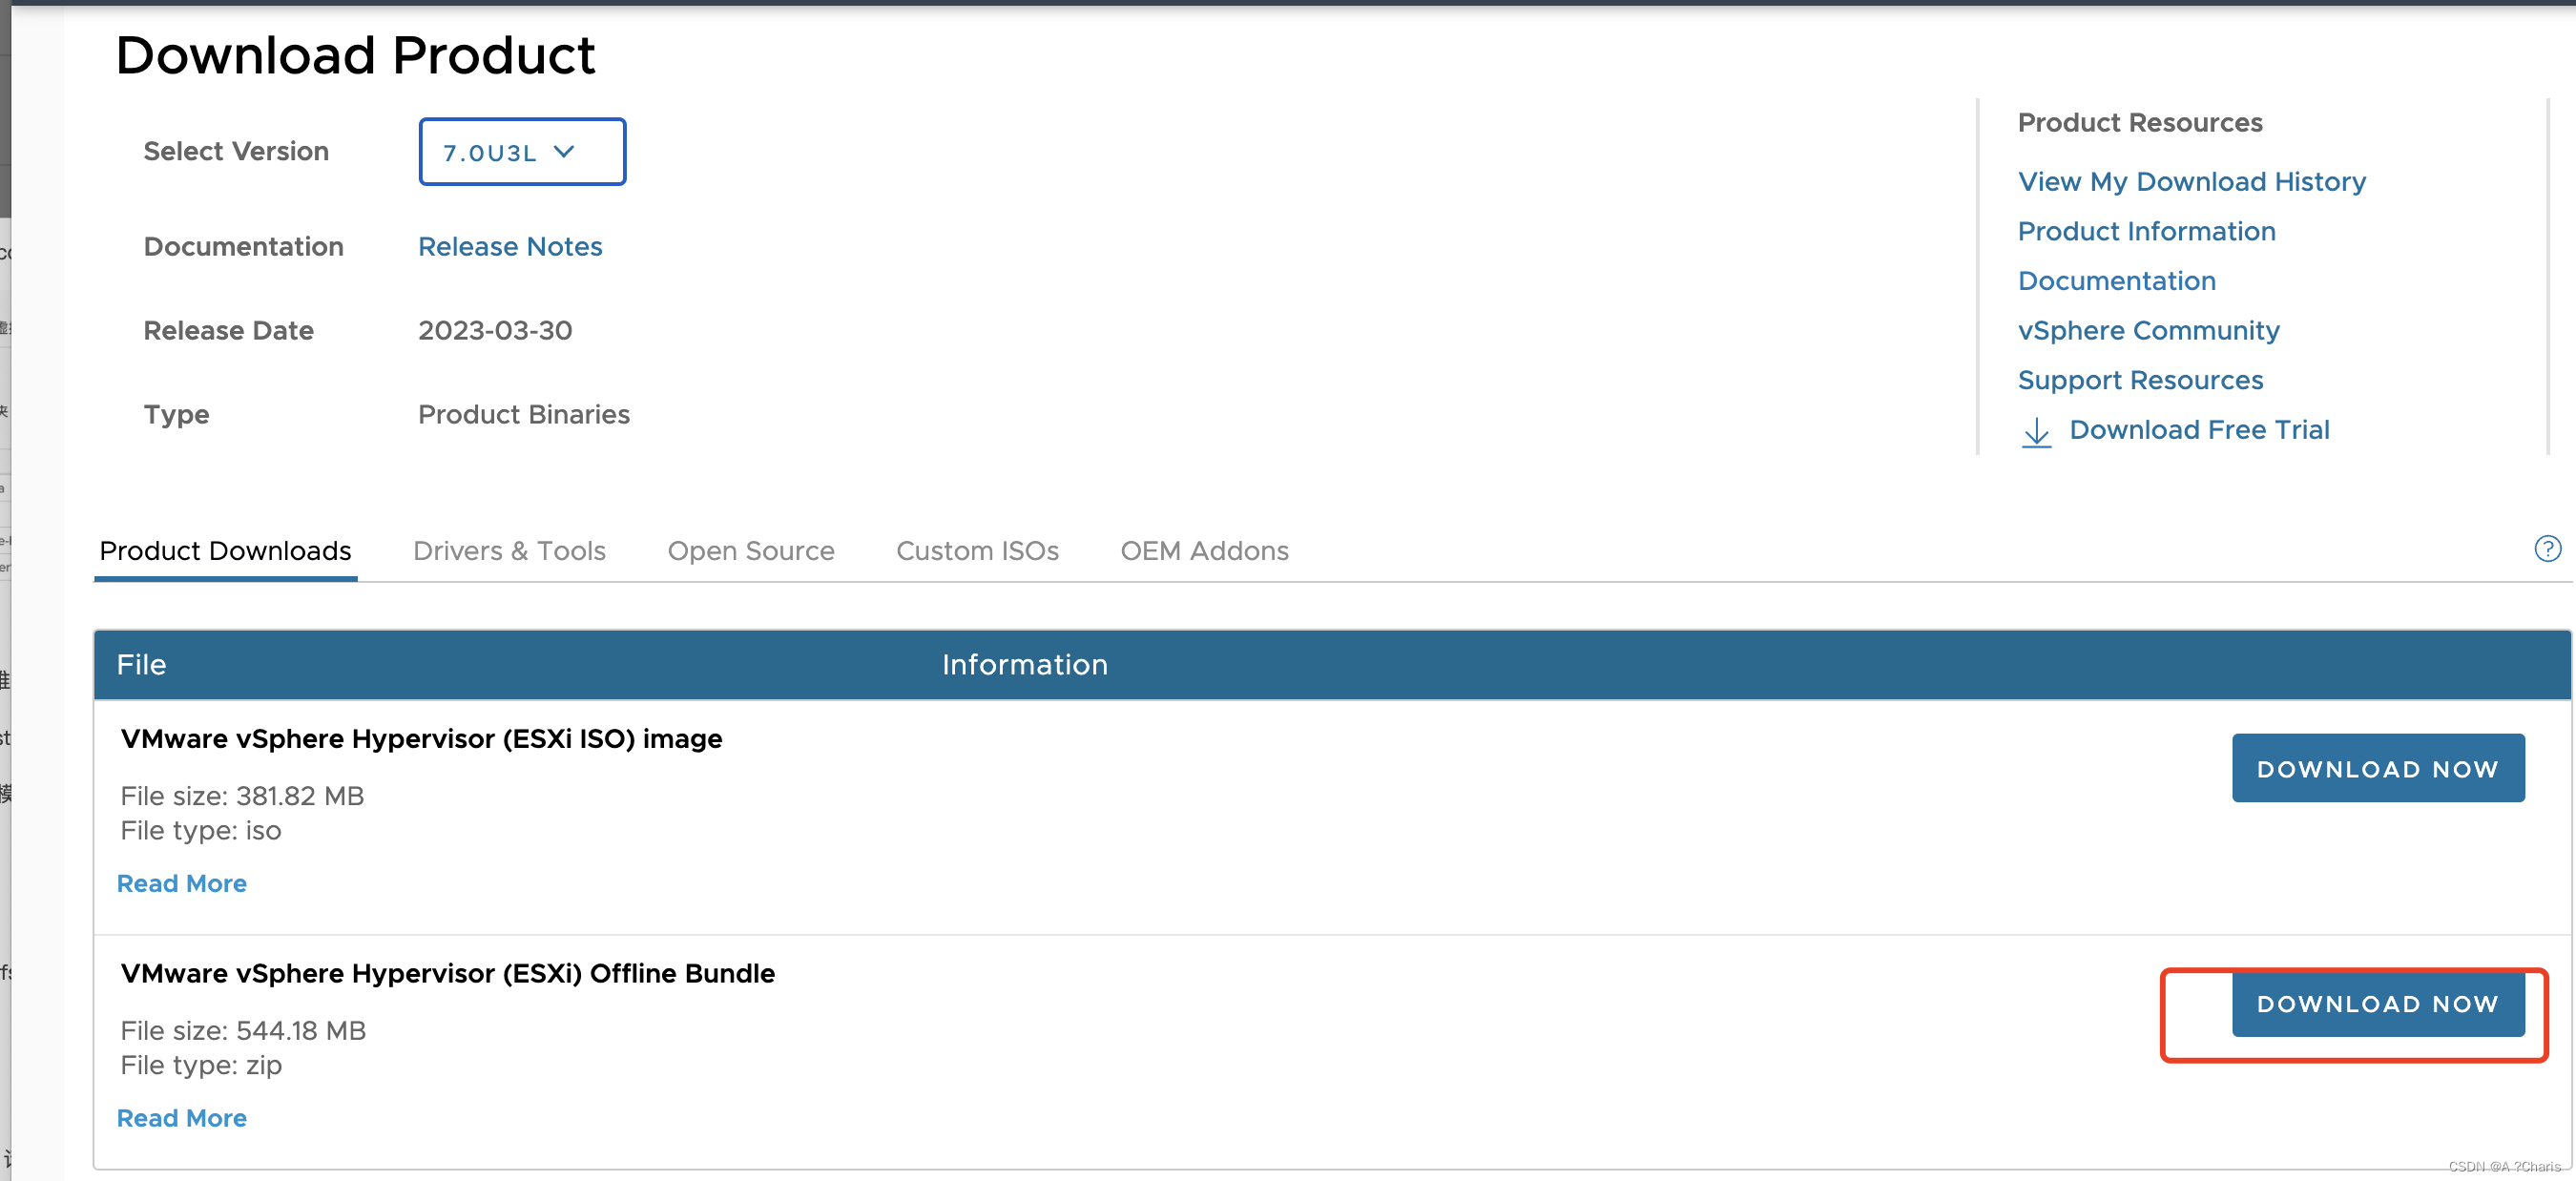This screenshot has height=1181, width=2576.
Task: Open the Release Notes documentation link
Action: (510, 246)
